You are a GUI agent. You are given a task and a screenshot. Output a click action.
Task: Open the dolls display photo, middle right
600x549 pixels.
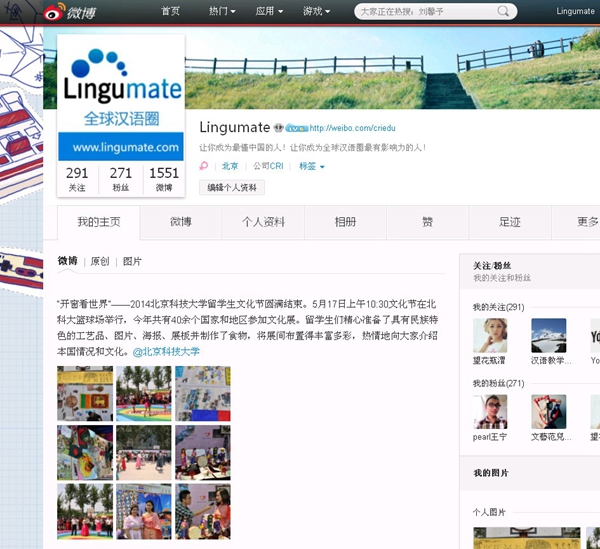point(203,453)
